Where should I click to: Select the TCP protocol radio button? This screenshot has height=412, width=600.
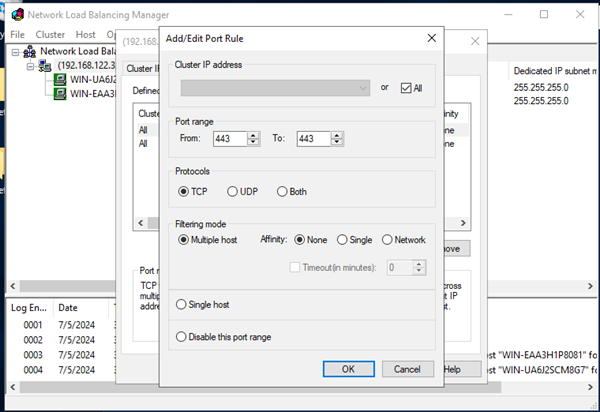tap(184, 191)
